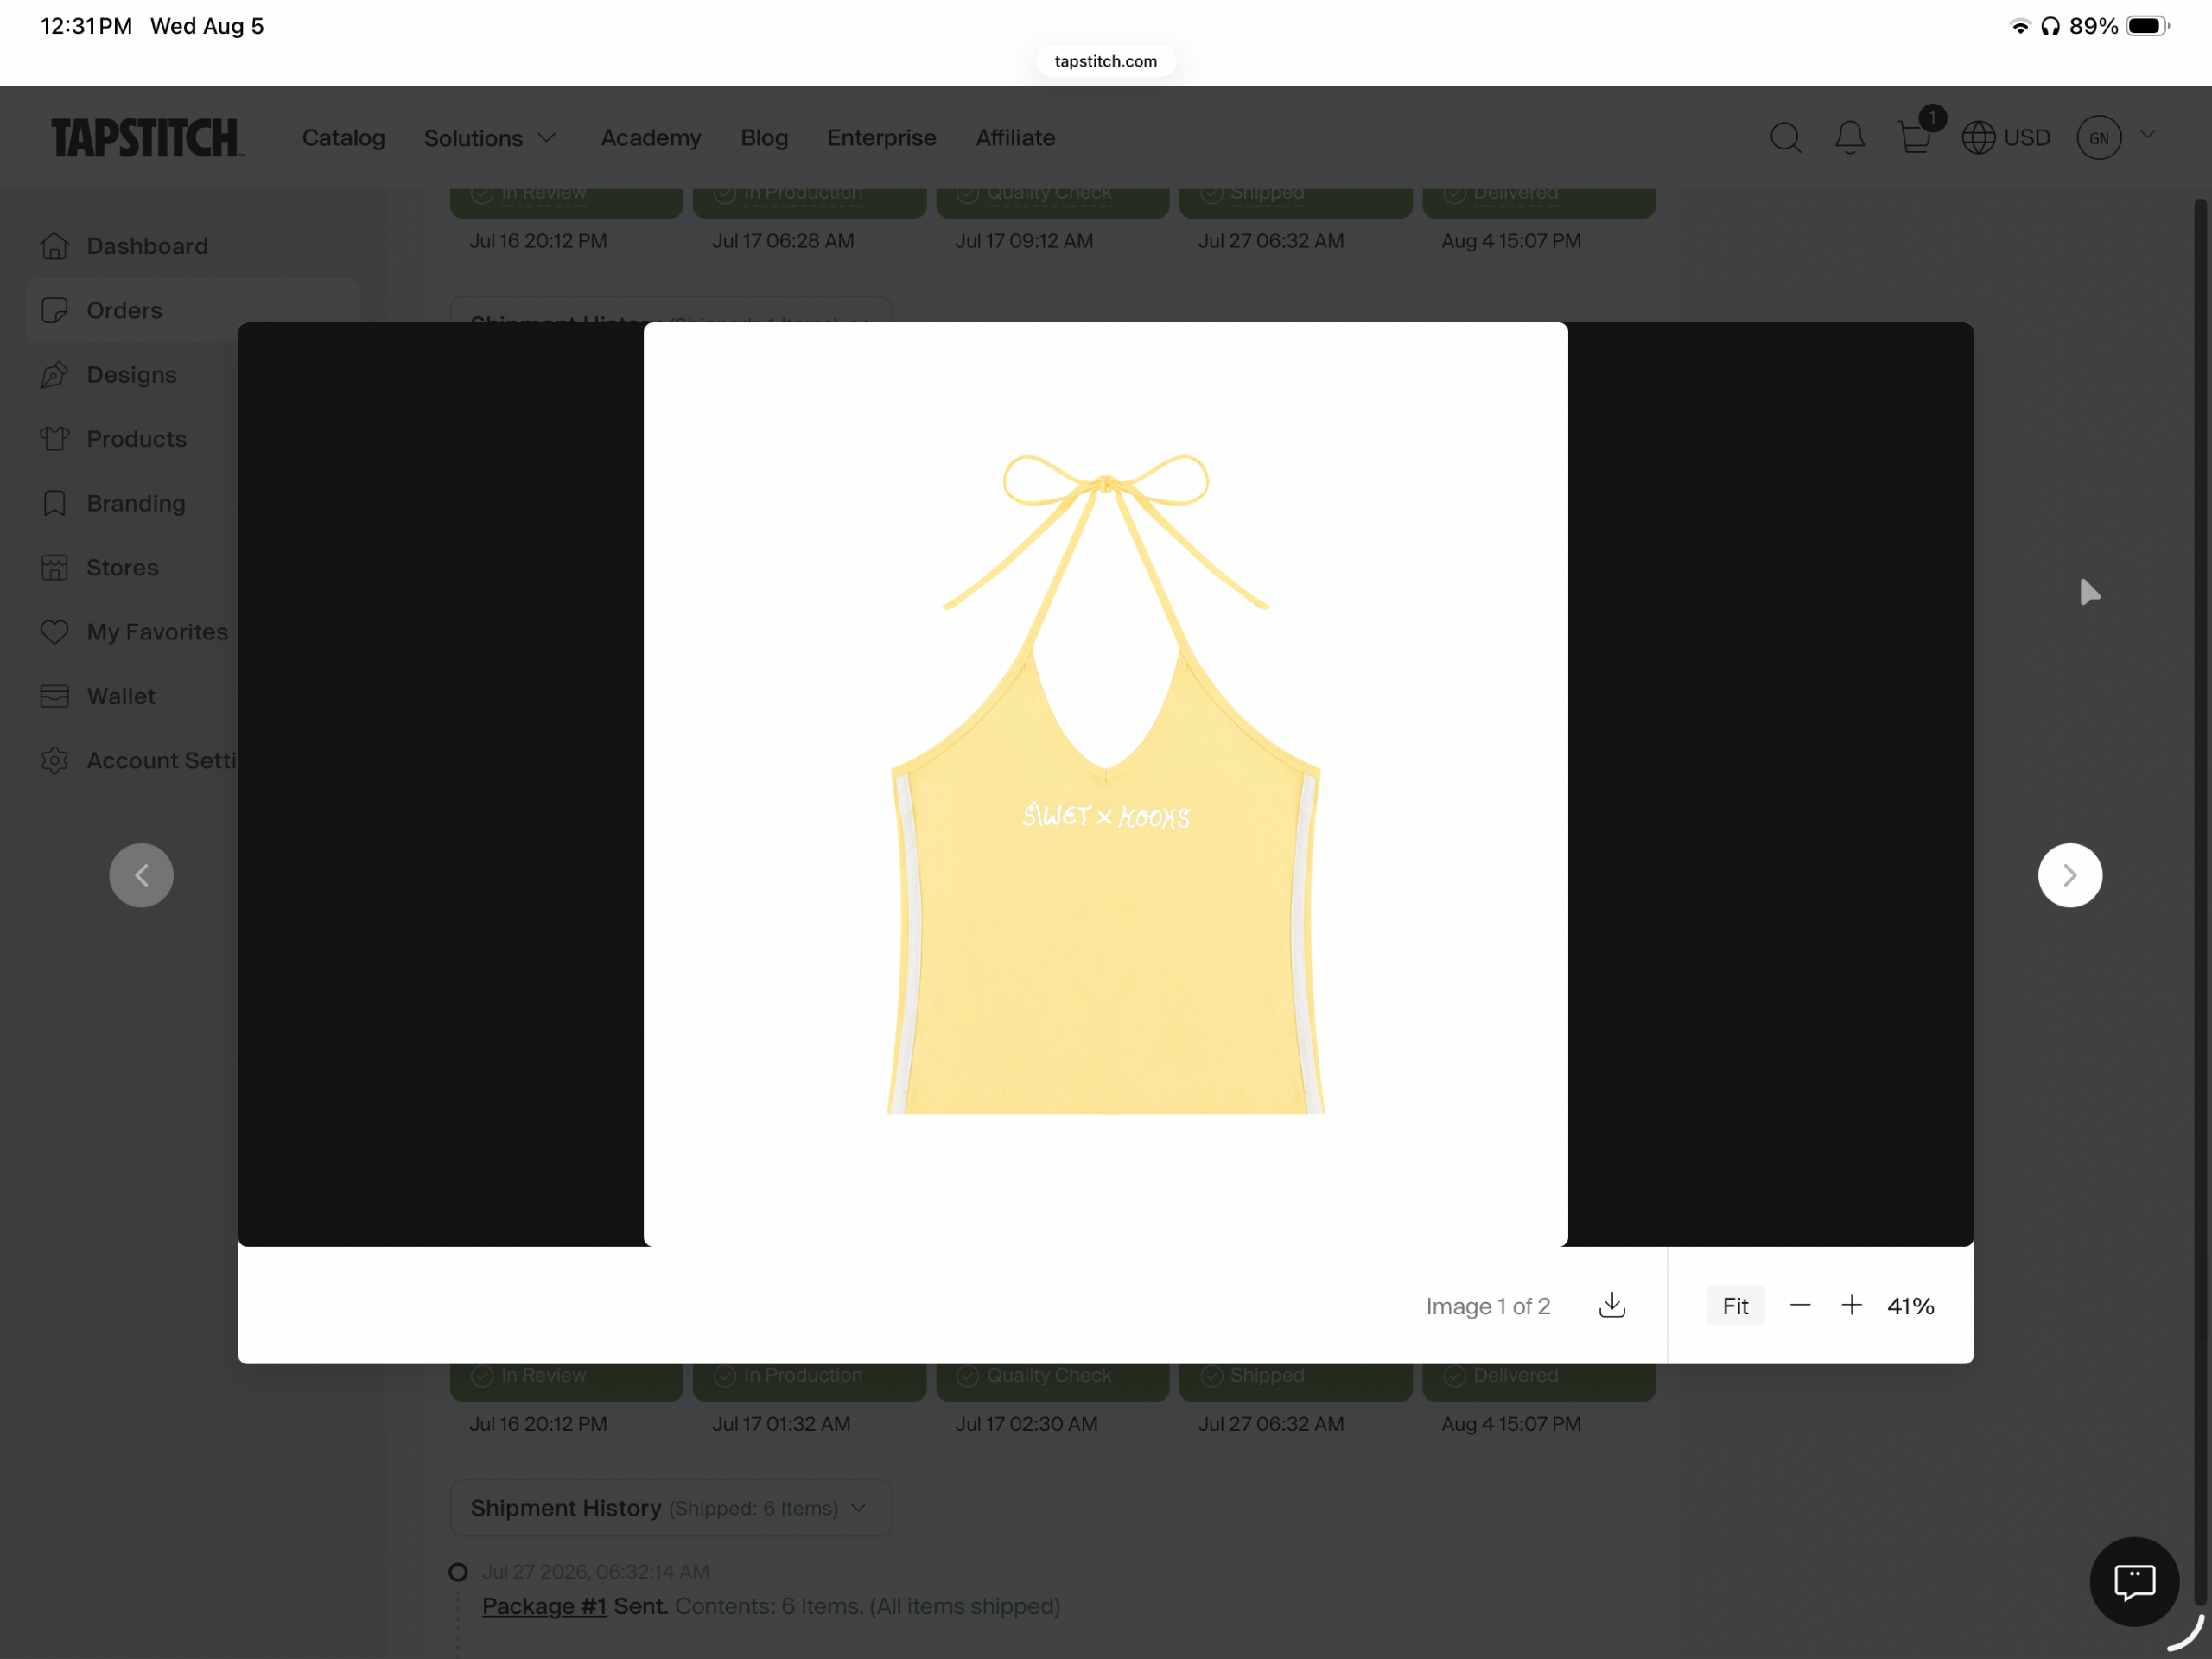The image size is (2212, 1659).
Task: Click the Jul 17 01:32 AM timestamp
Action: (781, 1424)
